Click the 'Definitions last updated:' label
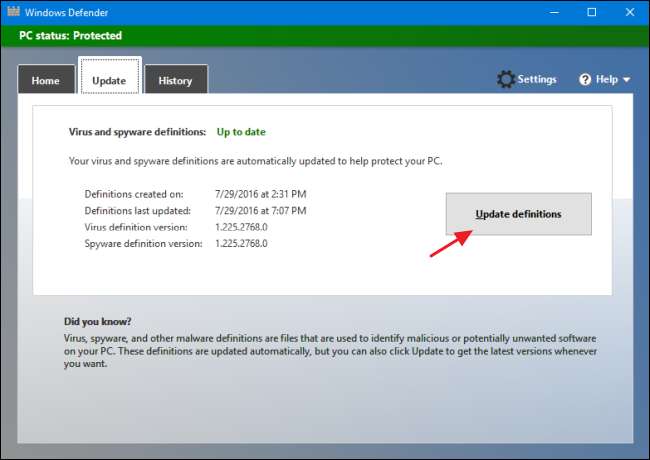 click(x=138, y=211)
